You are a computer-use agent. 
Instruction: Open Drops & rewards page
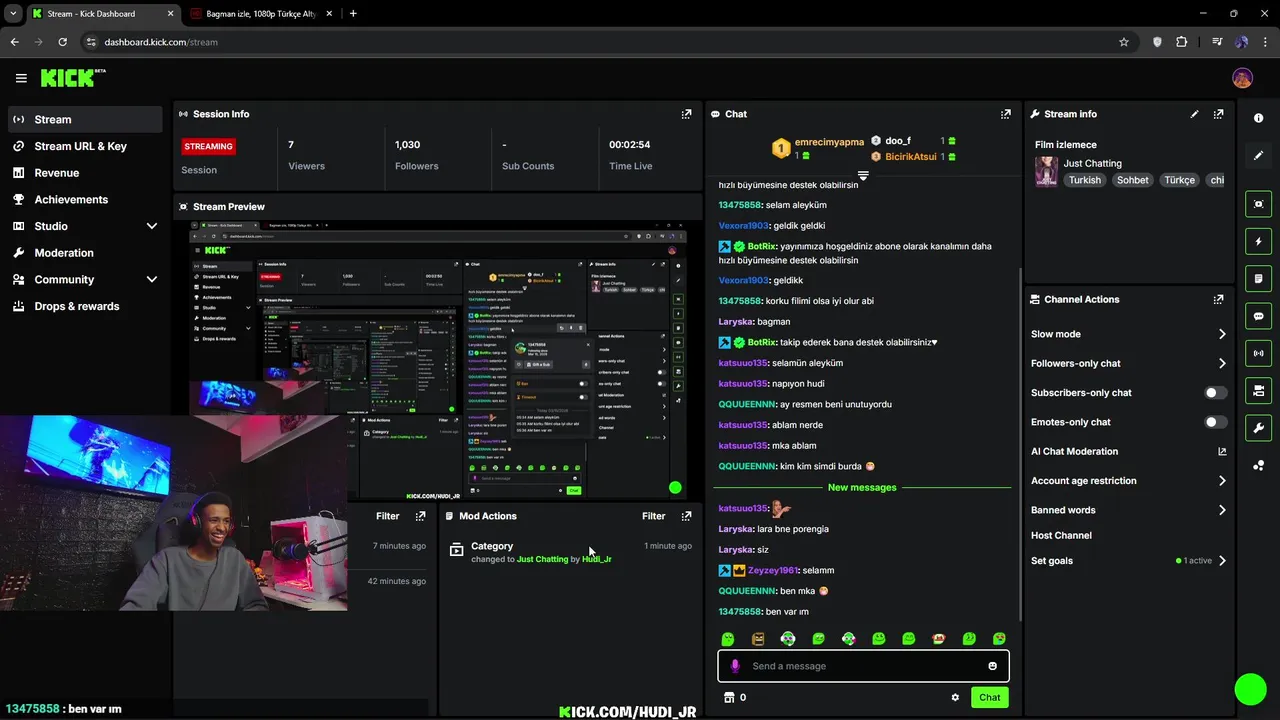(x=85, y=306)
